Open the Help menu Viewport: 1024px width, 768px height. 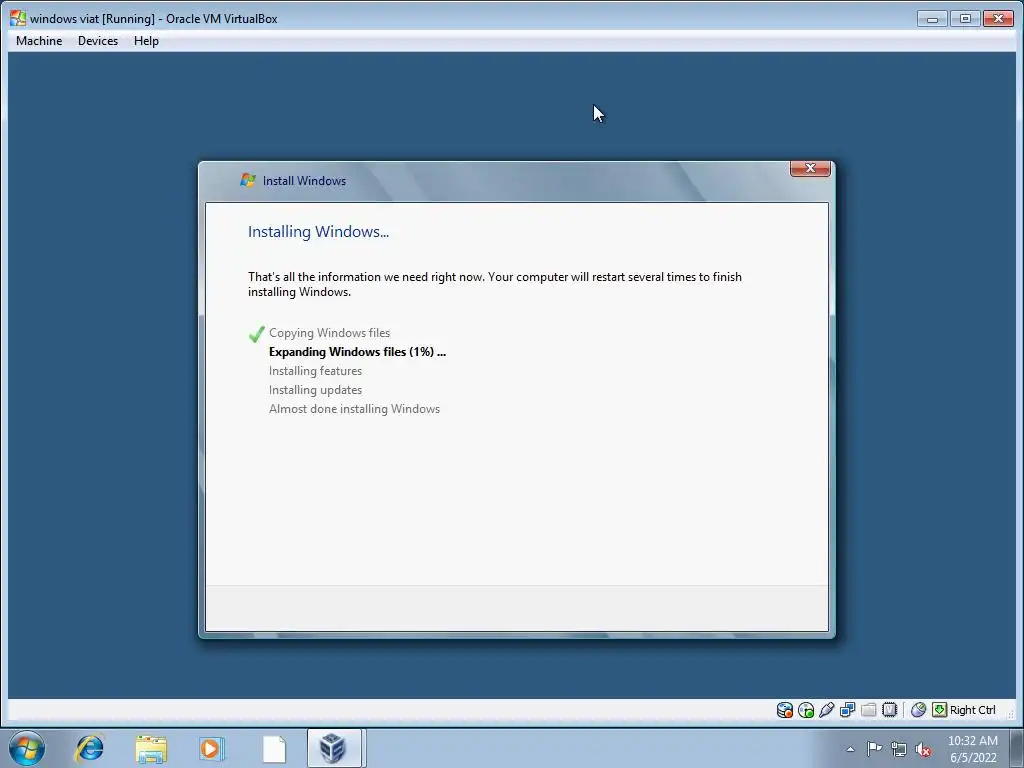[146, 40]
